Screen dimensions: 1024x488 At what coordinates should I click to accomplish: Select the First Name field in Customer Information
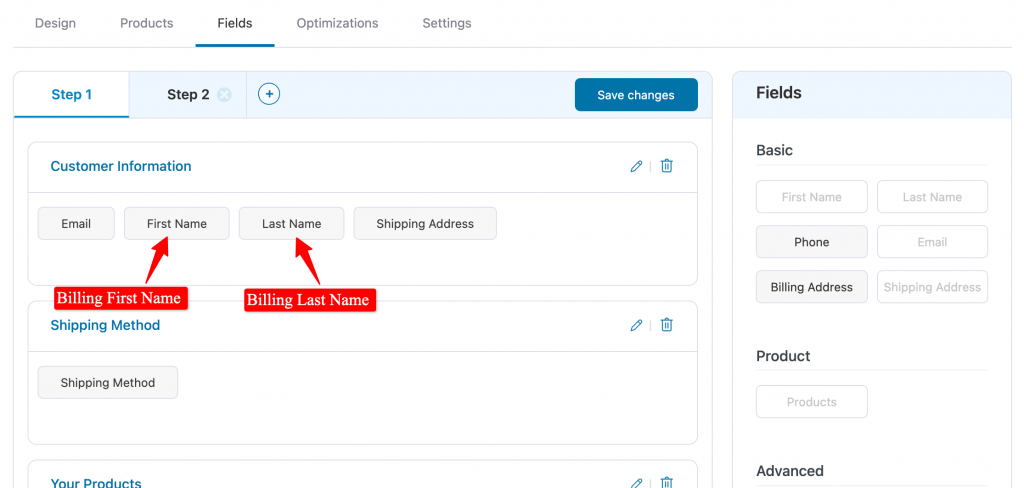coord(177,223)
